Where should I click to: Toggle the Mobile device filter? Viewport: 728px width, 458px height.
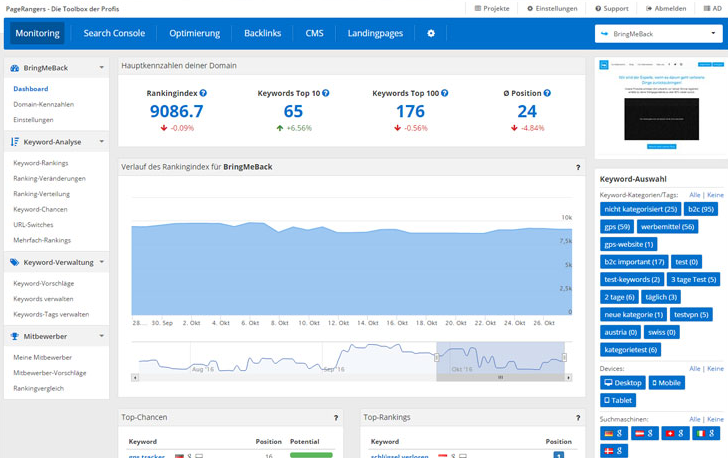pos(667,382)
